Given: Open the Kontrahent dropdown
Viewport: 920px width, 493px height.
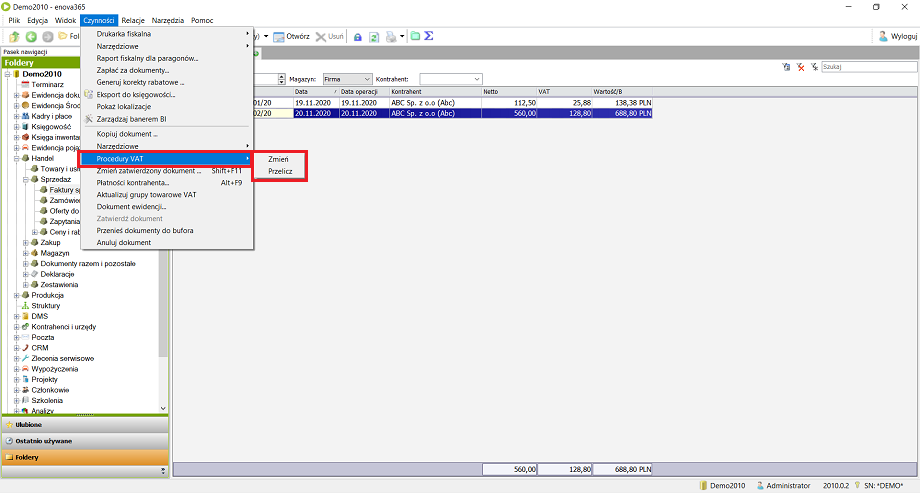Looking at the screenshot, I should point(451,79).
